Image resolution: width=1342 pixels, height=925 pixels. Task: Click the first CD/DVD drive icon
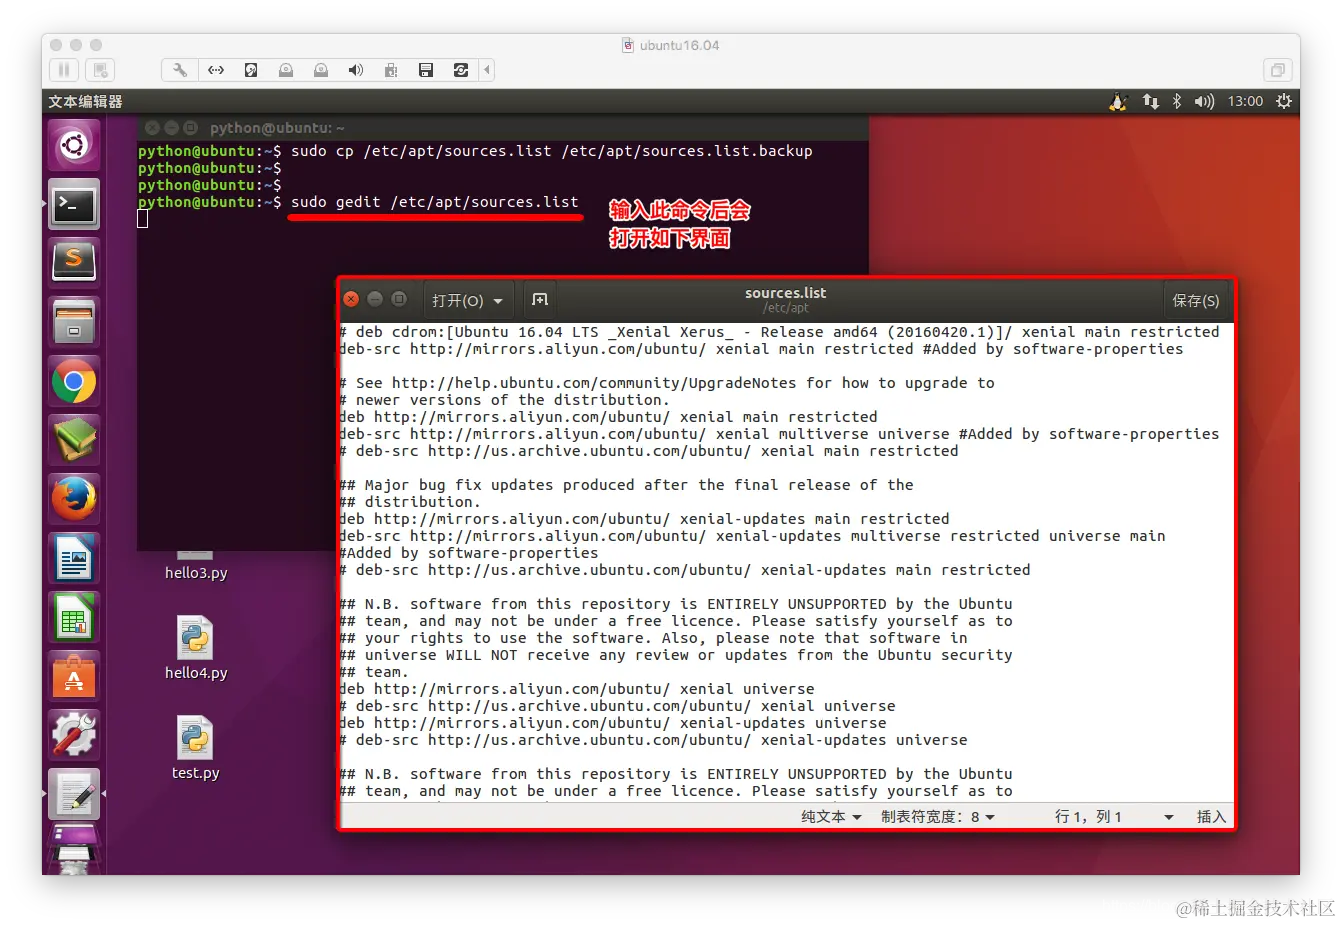286,70
